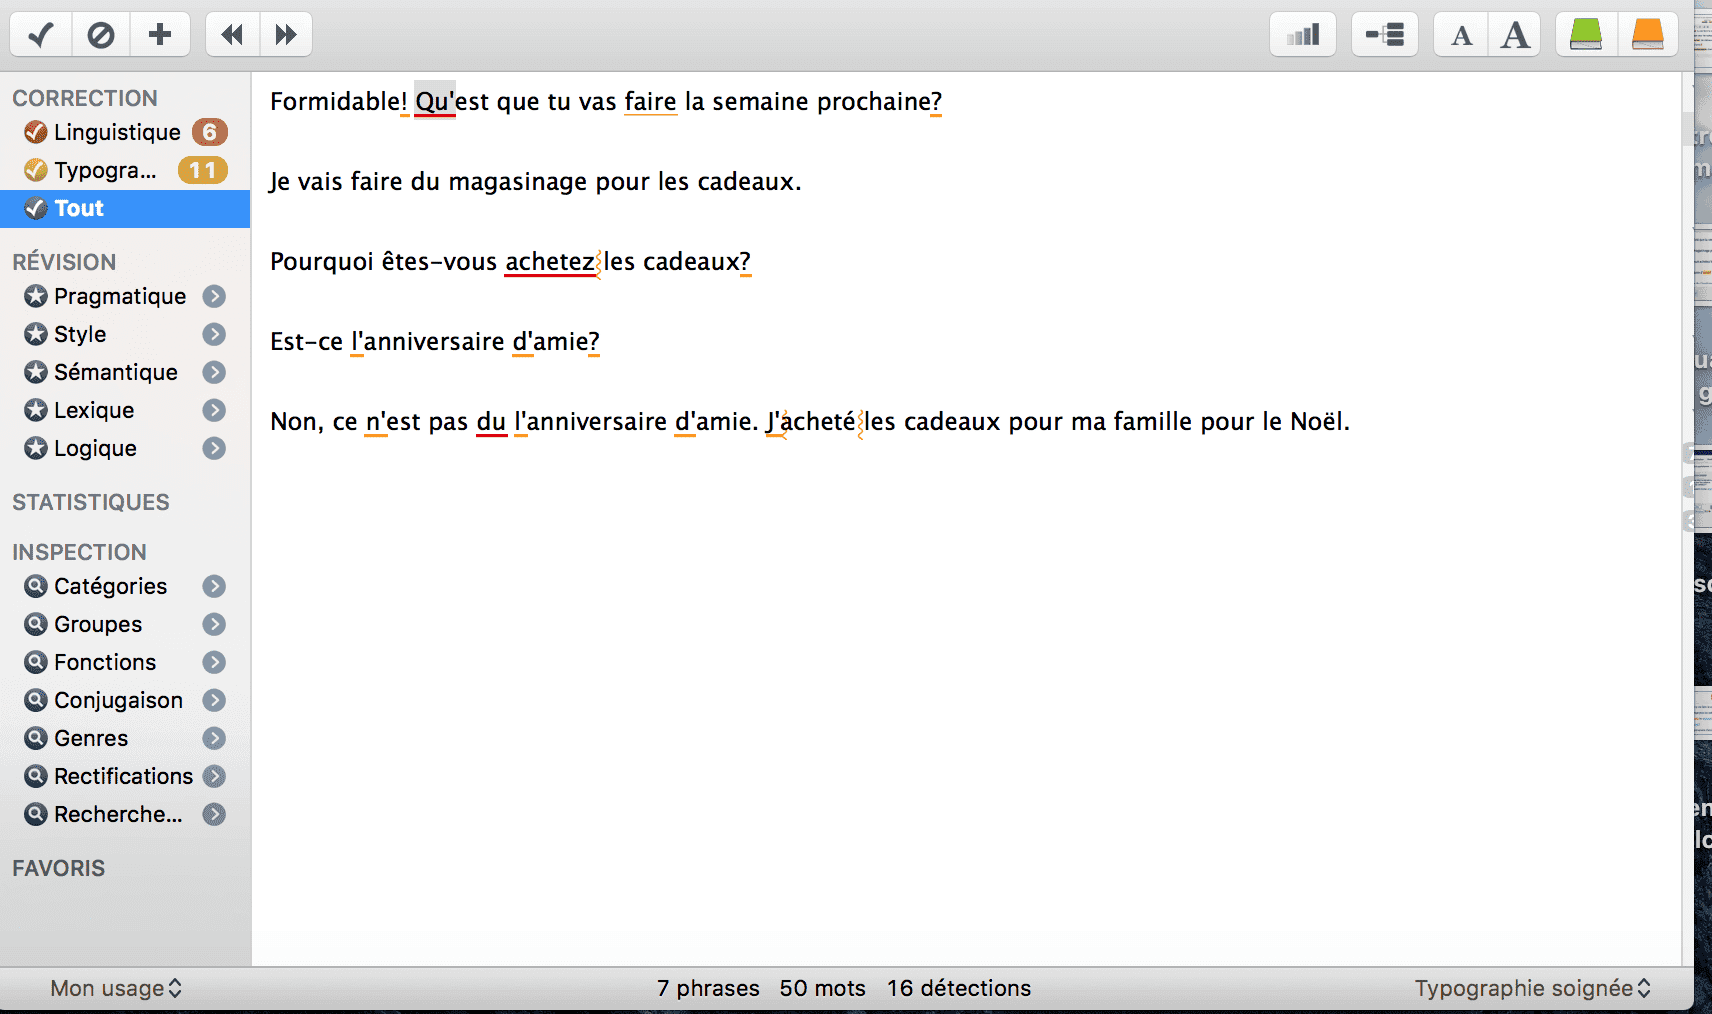
Task: Open the Typographie soignée dropdown
Action: pyautogui.click(x=1532, y=988)
